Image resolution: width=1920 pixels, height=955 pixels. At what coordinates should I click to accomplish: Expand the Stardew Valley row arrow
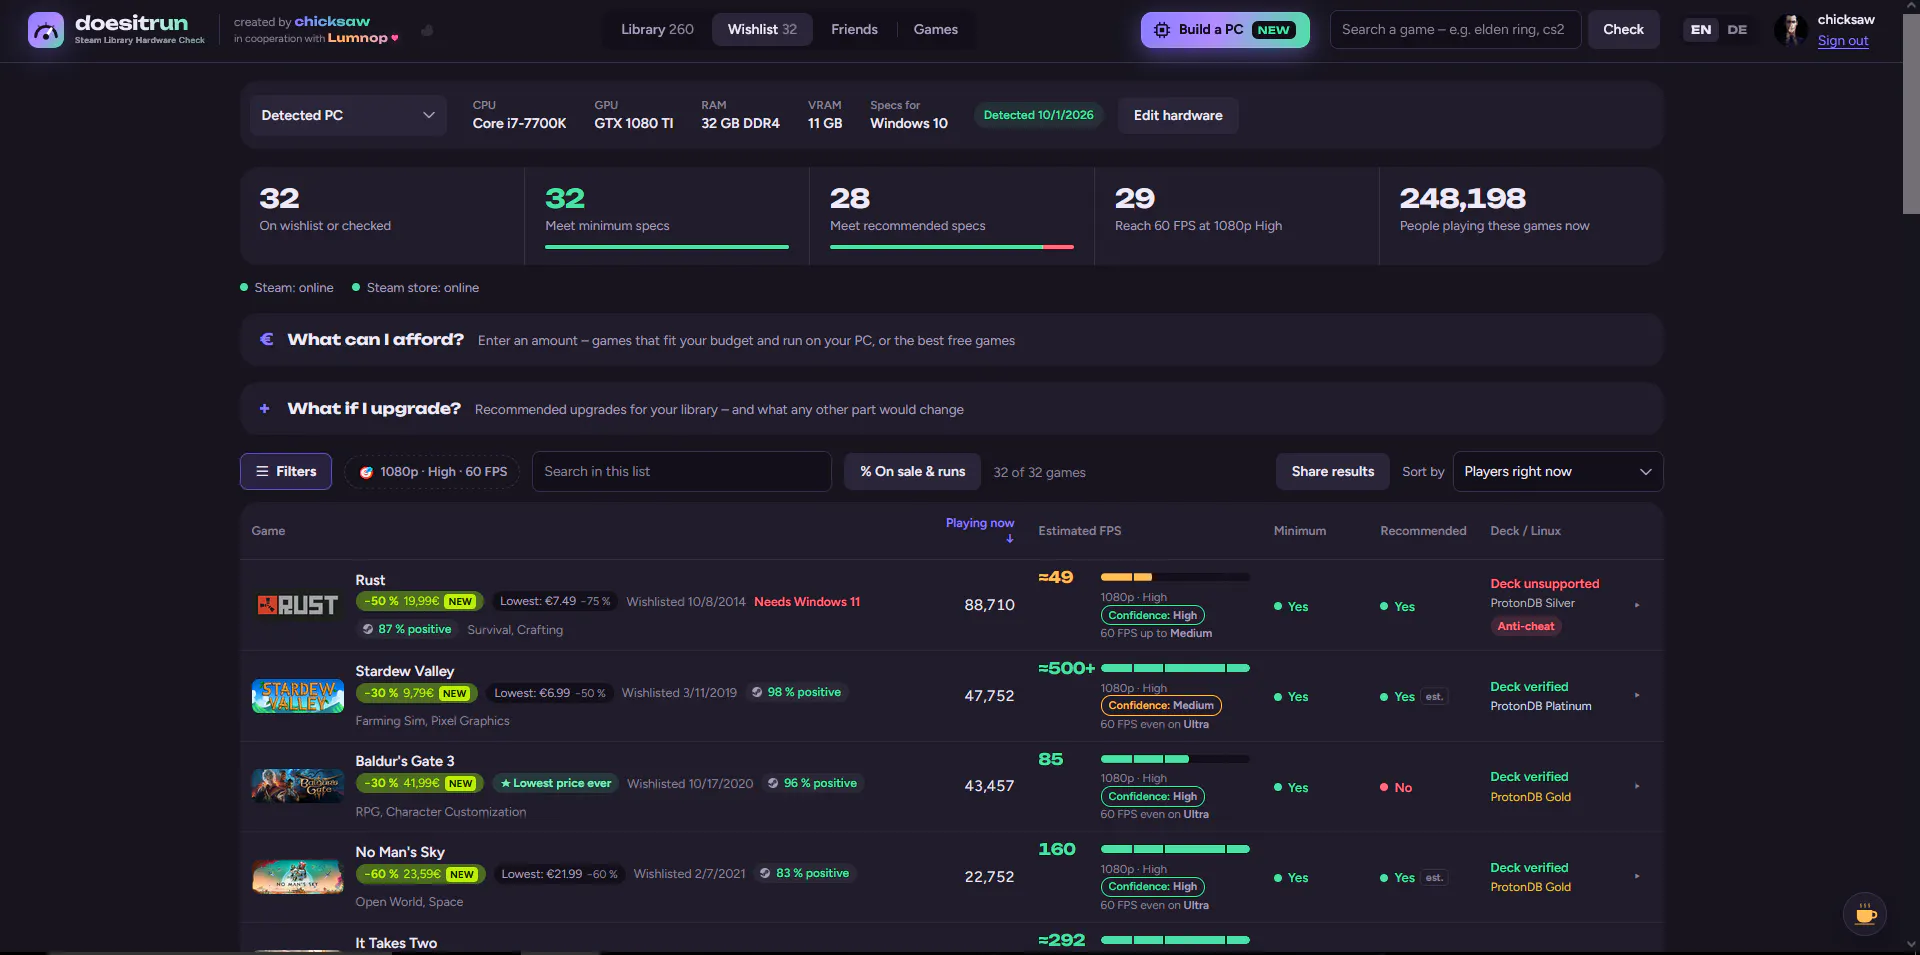[x=1637, y=695]
